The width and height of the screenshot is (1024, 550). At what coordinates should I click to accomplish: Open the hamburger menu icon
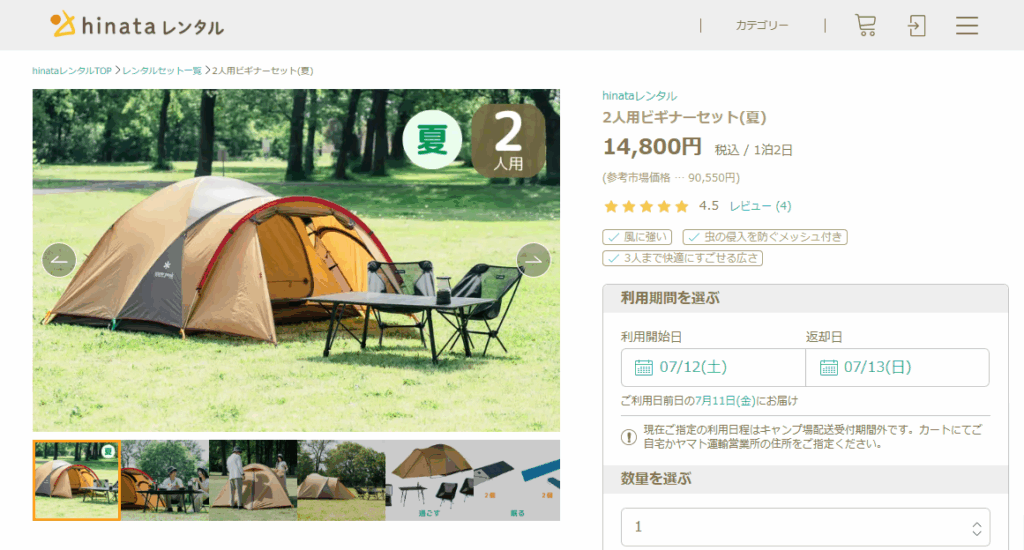pos(967,25)
